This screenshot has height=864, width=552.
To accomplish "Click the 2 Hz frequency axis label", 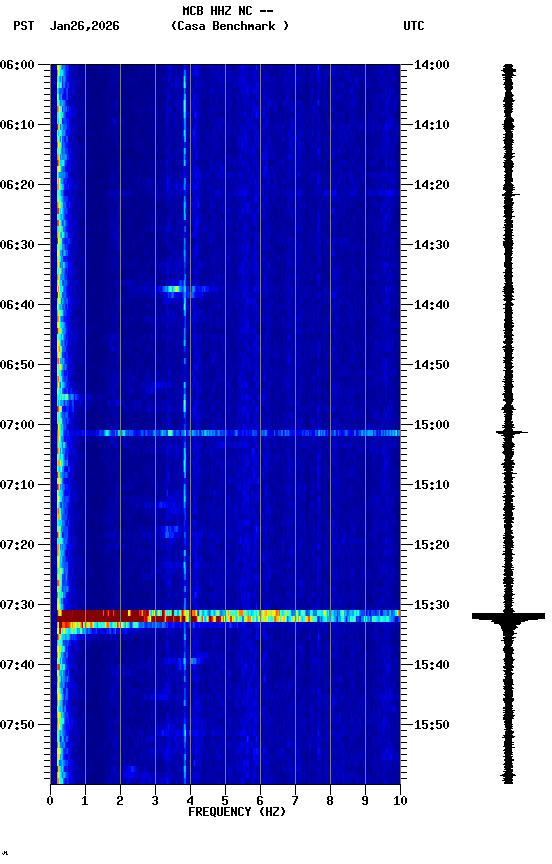I will point(120,801).
